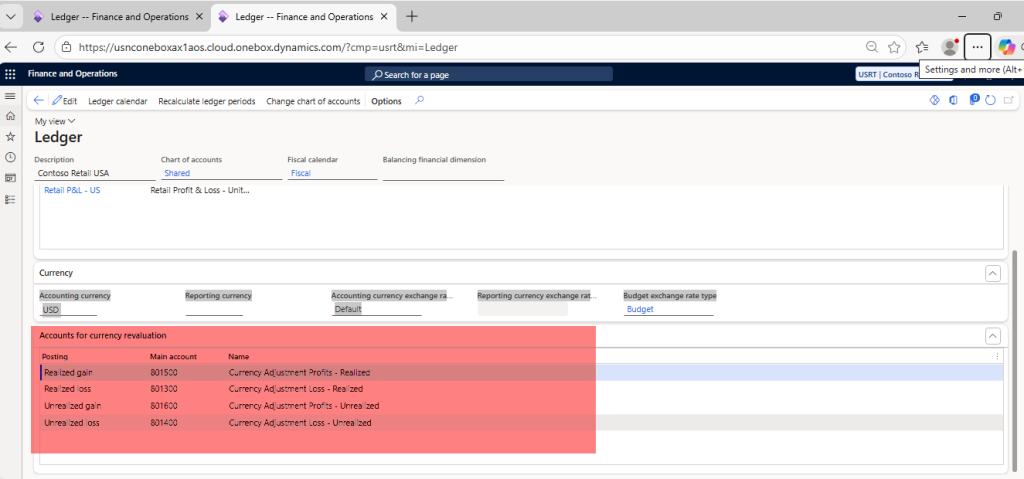This screenshot has height=479, width=1024.
Task: Open Workspaces icon in the left sidebar
Action: click(10, 178)
